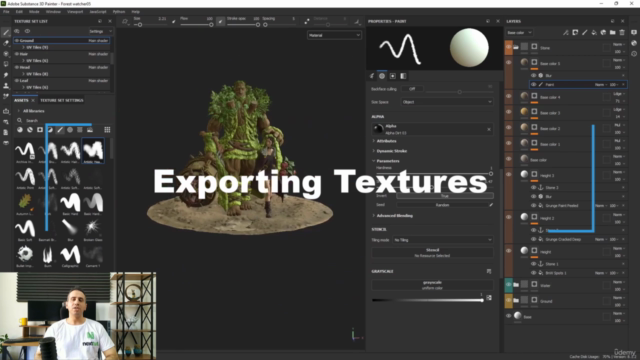Click random seed dice icon near grayscale slider
The image size is (640, 360).
click(x=489, y=298)
